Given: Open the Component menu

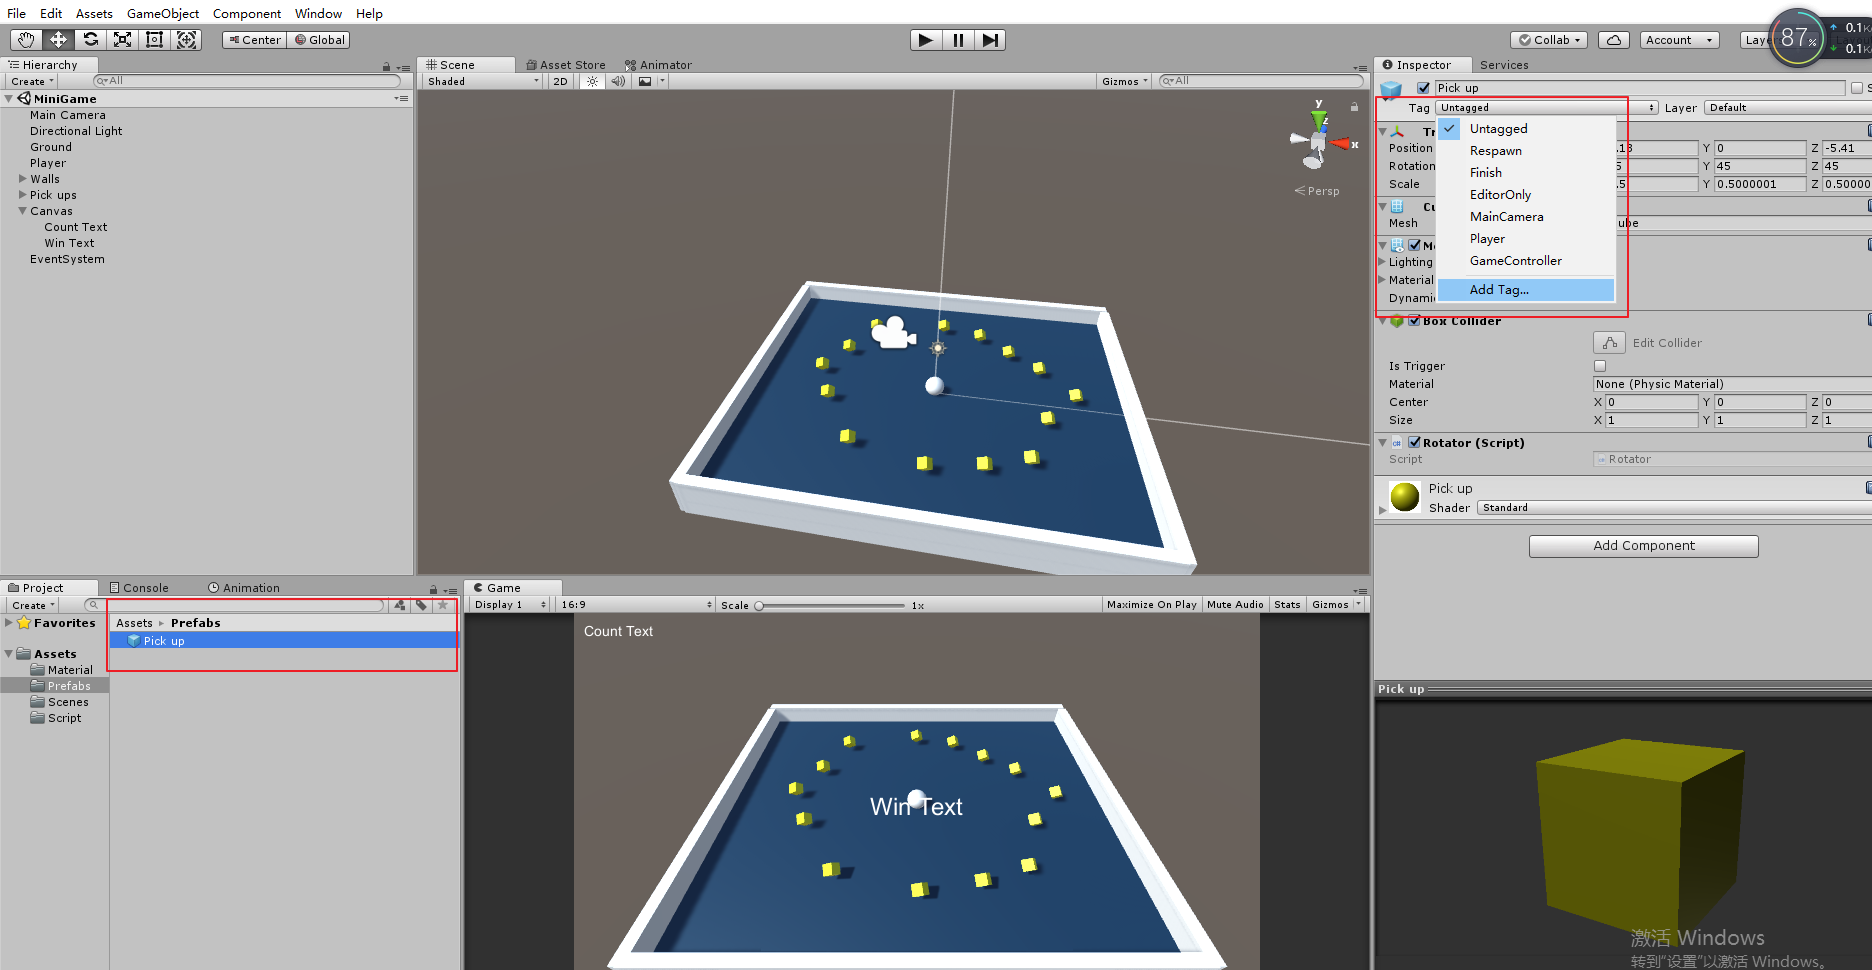Looking at the screenshot, I should point(247,13).
